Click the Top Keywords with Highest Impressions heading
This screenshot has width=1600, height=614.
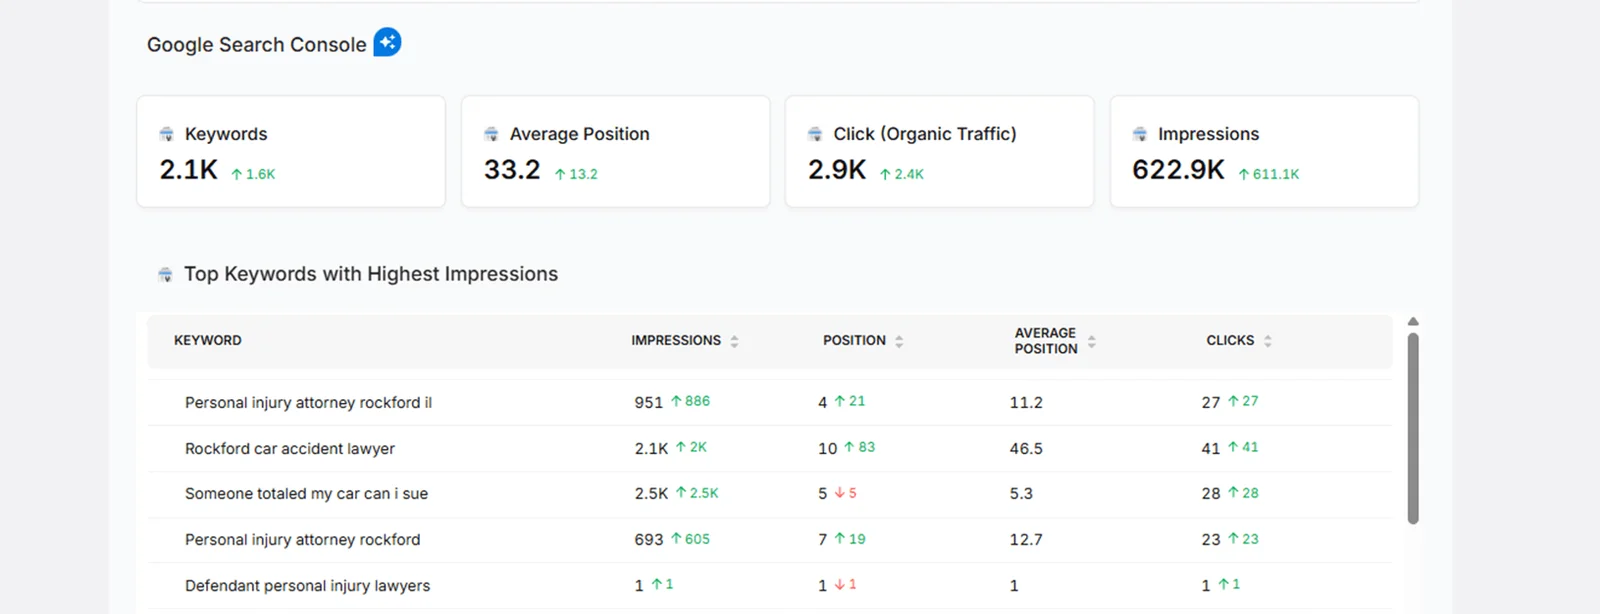click(x=371, y=274)
